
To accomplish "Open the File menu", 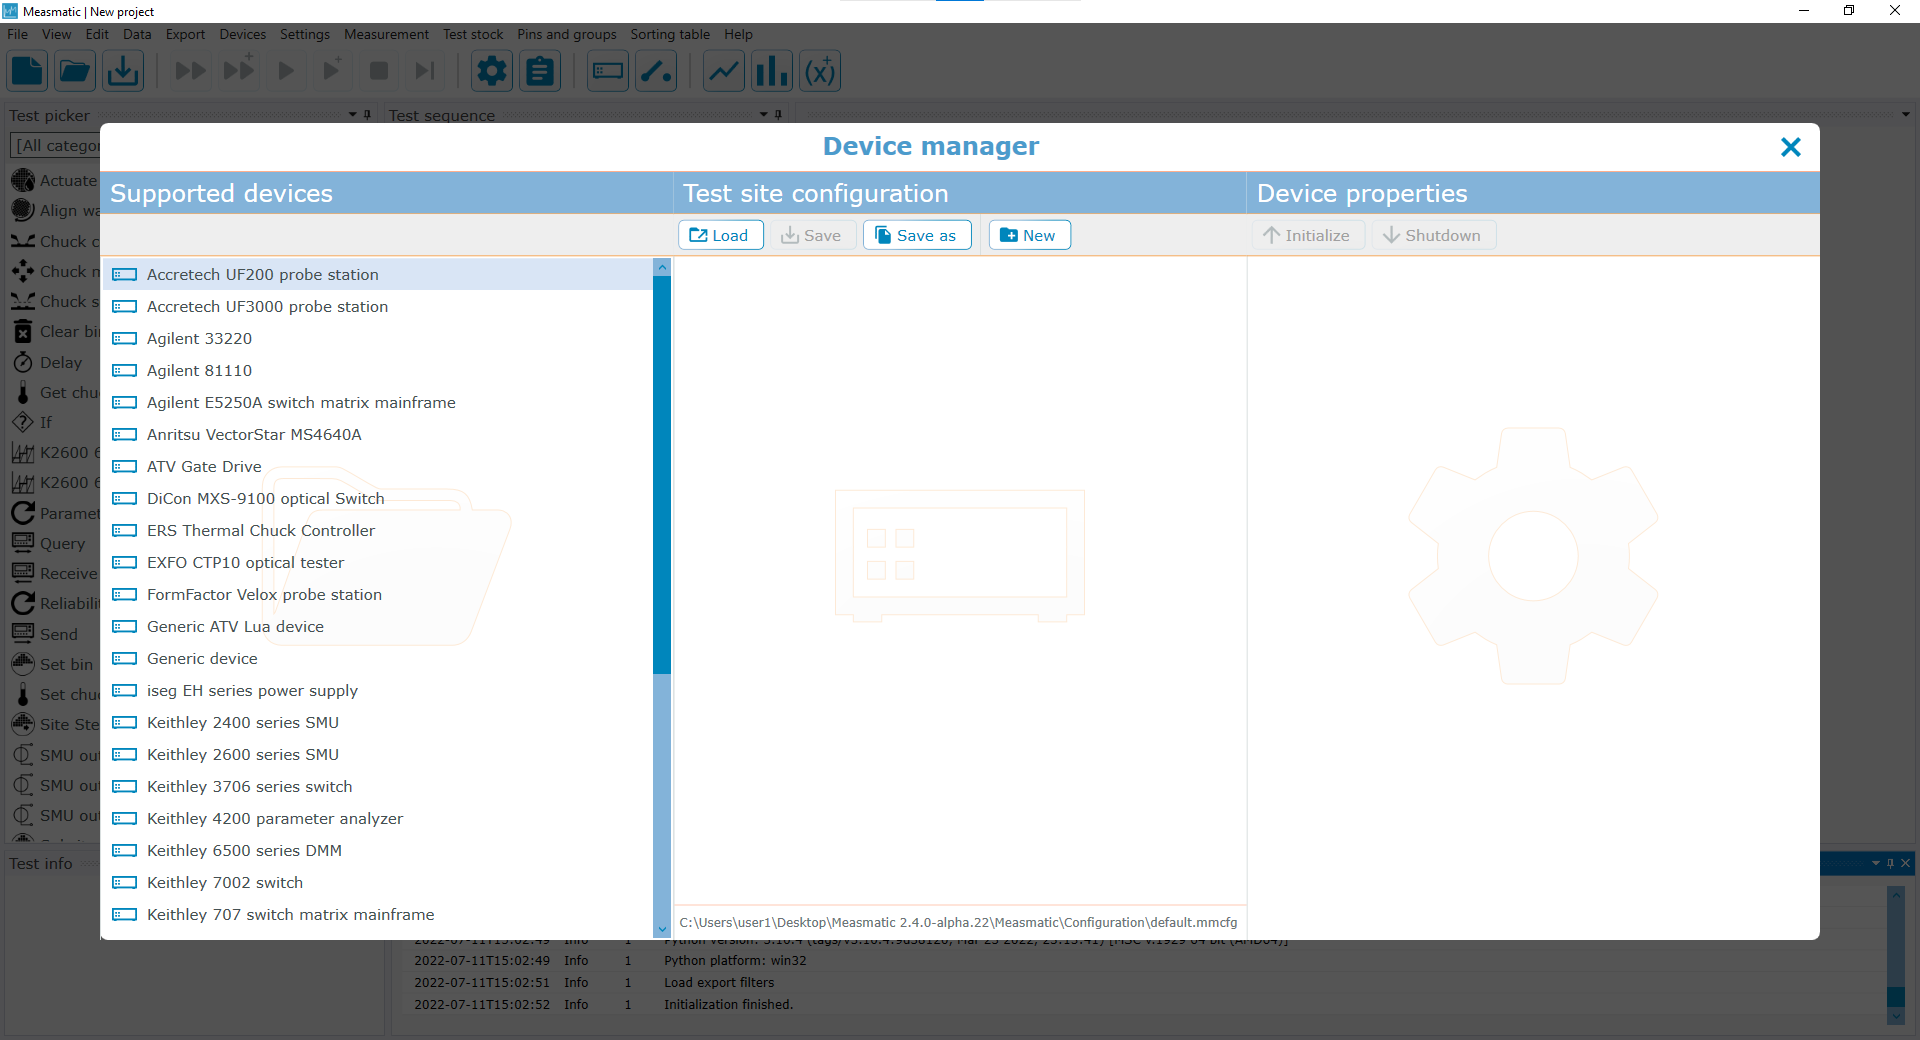I will [17, 34].
